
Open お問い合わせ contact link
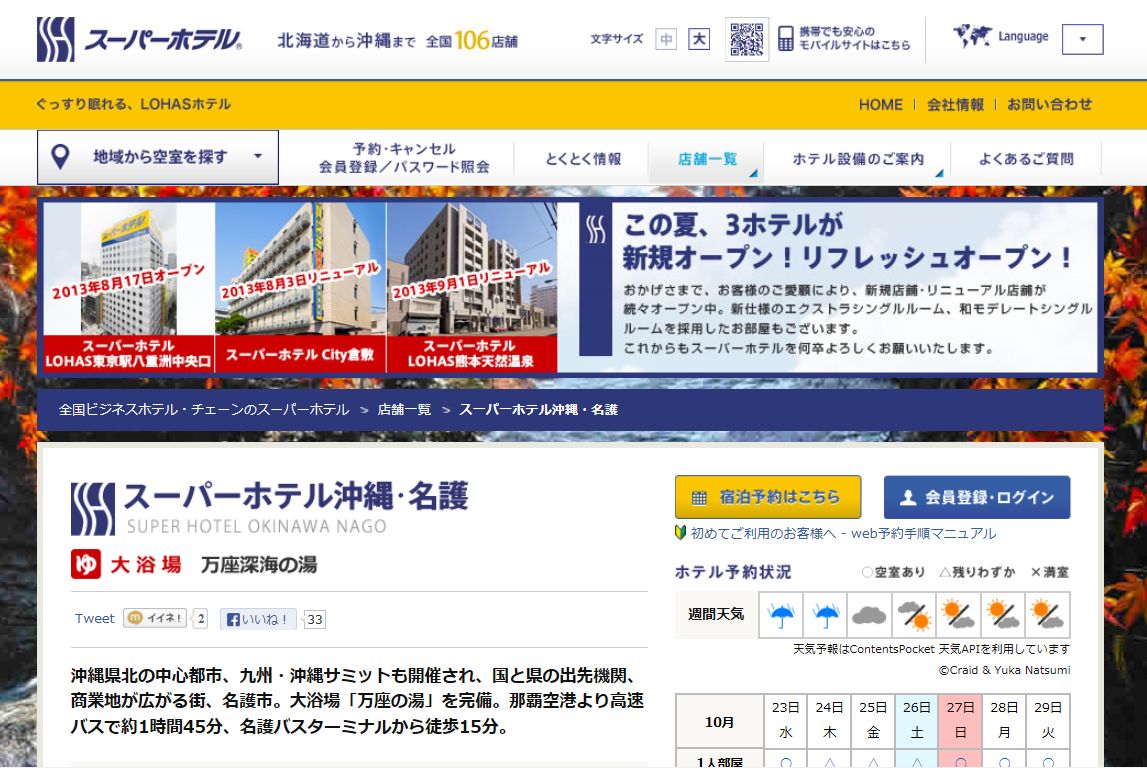1049,105
